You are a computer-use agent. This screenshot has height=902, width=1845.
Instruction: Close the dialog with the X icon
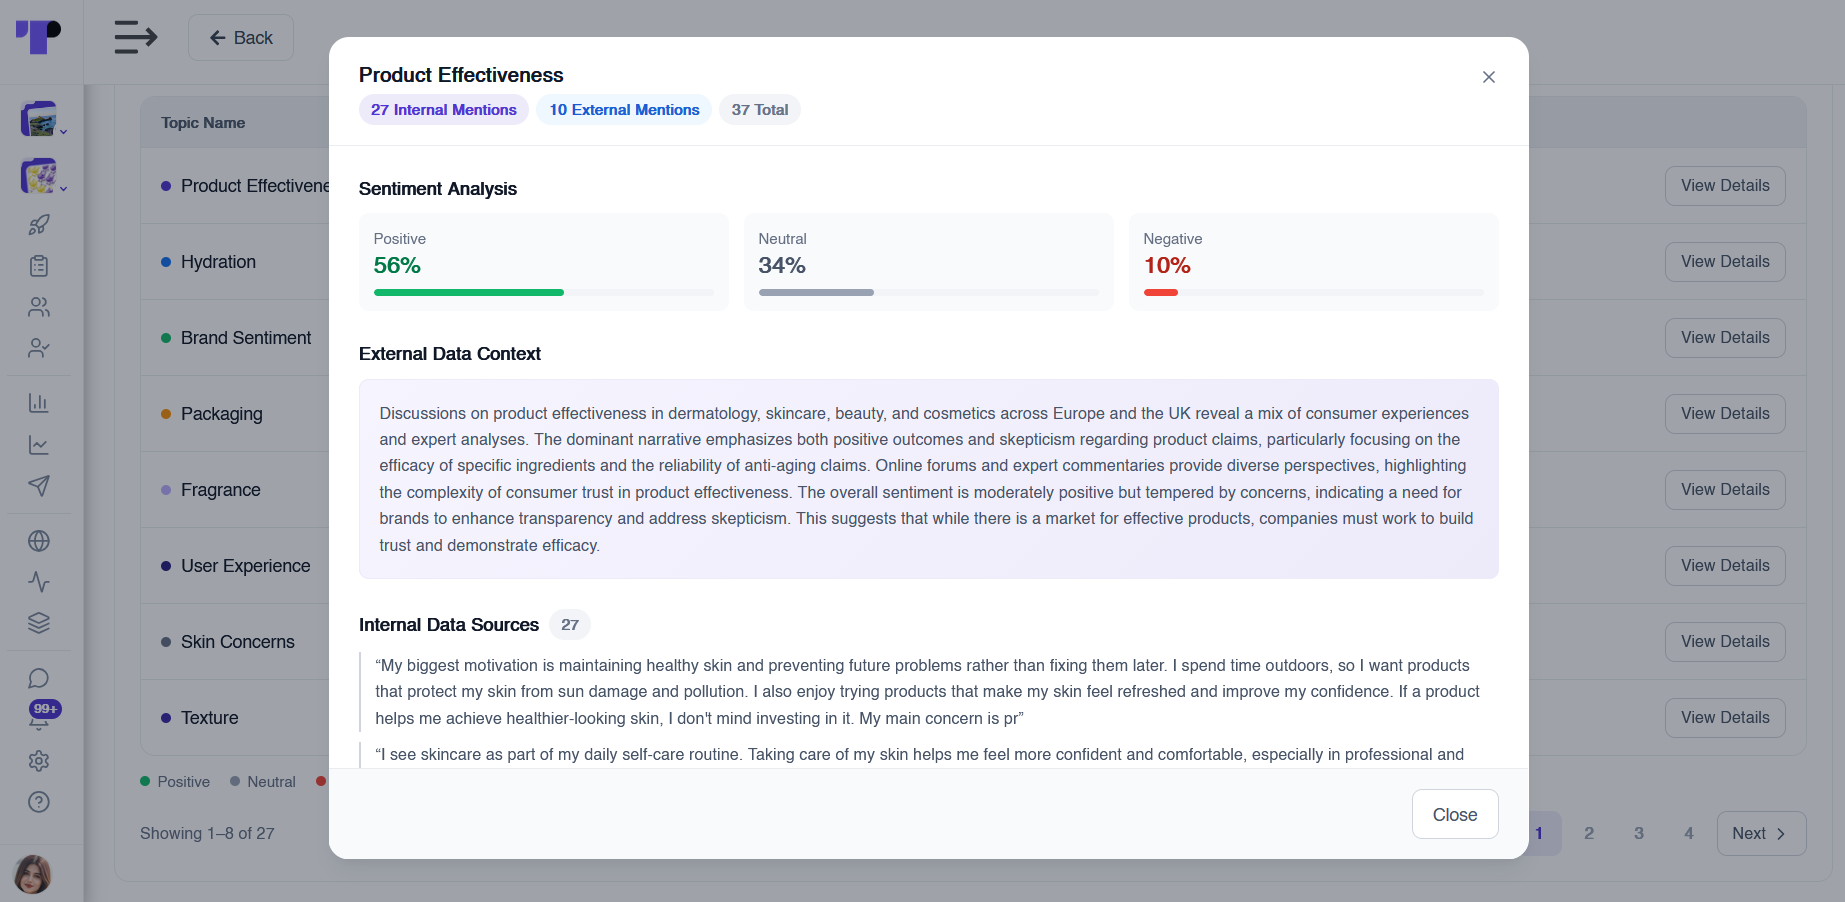[1489, 77]
